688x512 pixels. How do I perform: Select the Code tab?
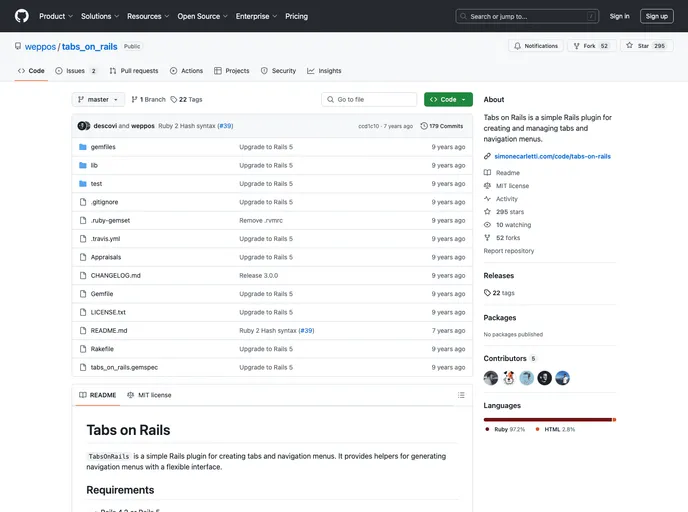(31, 71)
